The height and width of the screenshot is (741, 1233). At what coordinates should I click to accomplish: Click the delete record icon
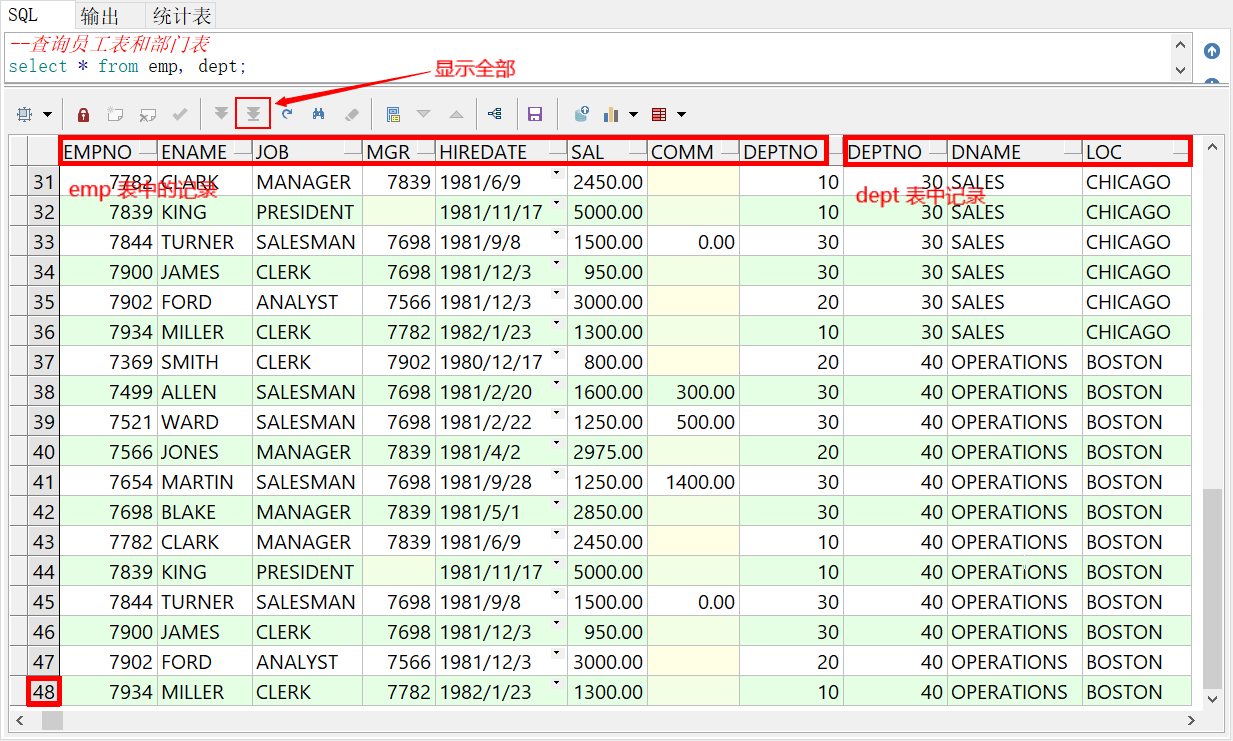click(x=147, y=114)
